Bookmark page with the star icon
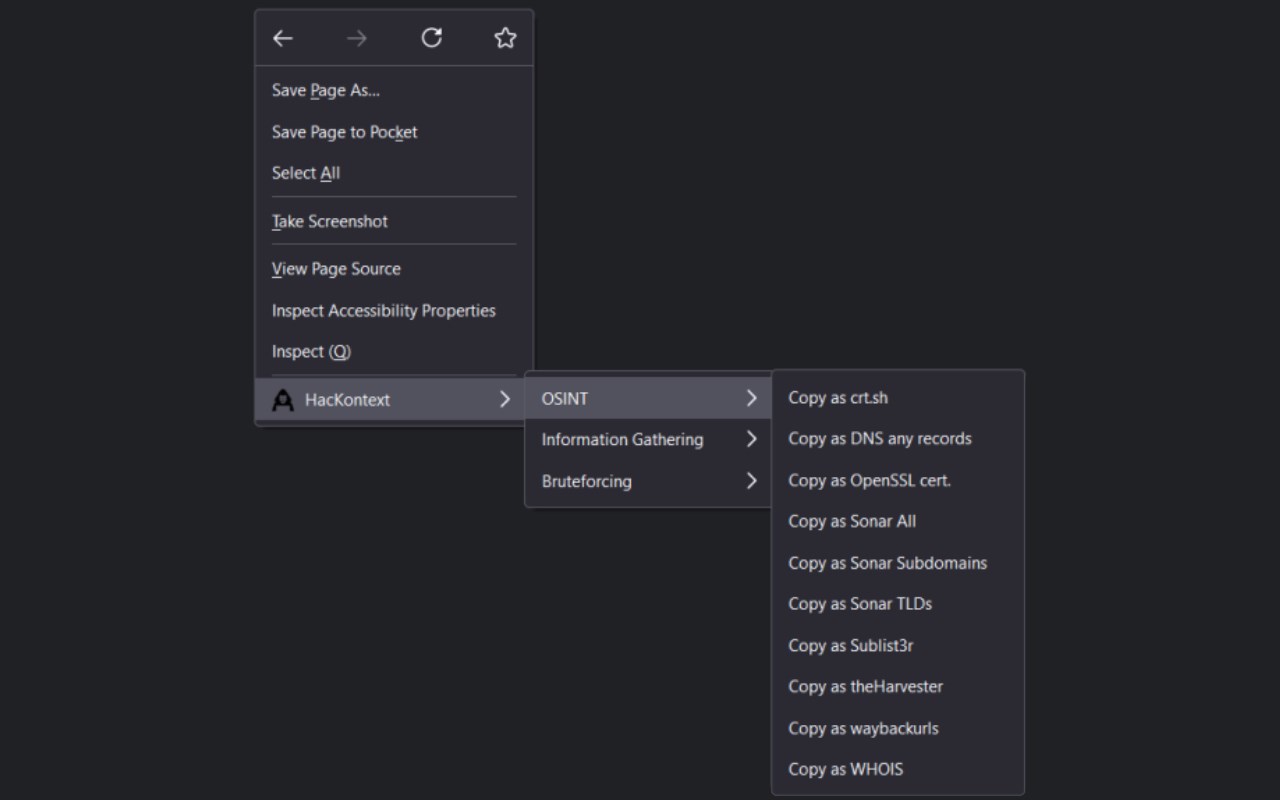The height and width of the screenshot is (800, 1280). 505,38
